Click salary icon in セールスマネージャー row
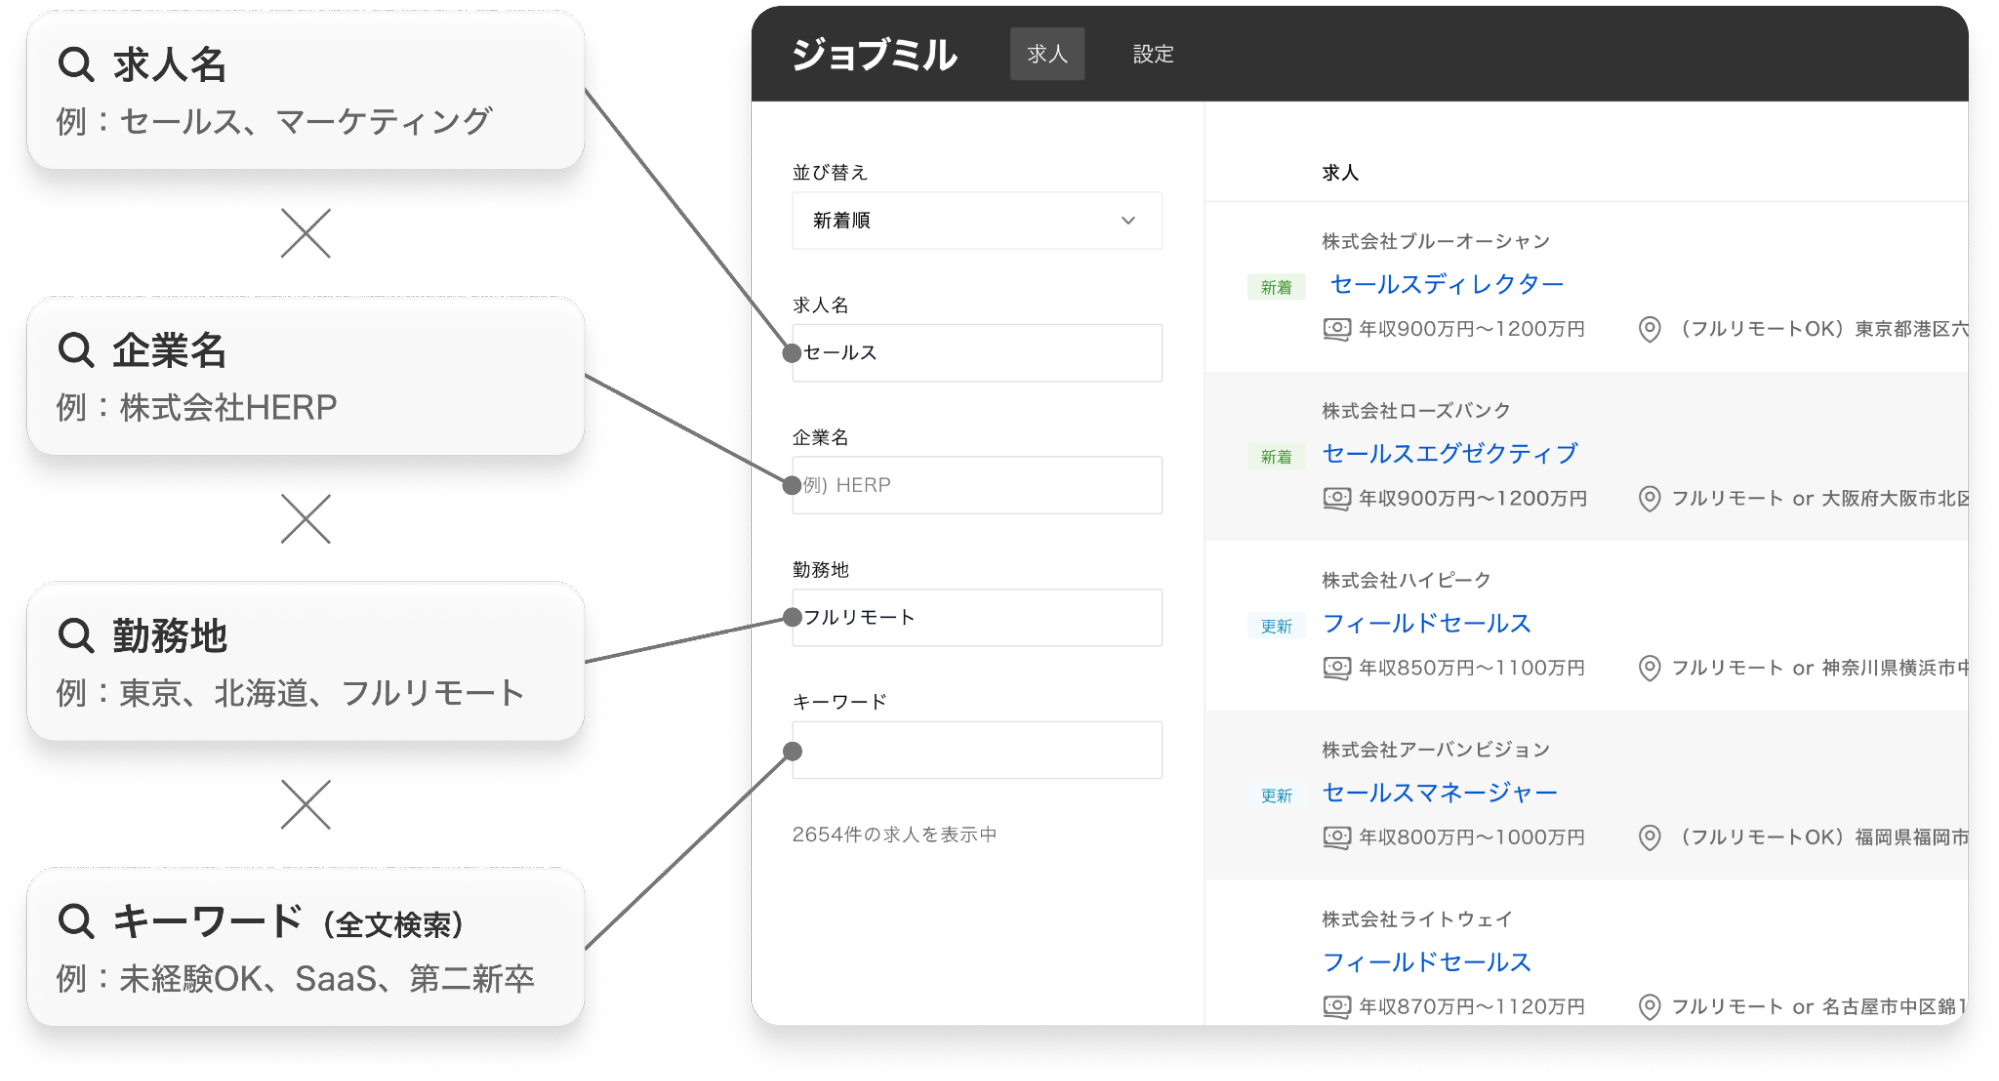 (x=1336, y=837)
